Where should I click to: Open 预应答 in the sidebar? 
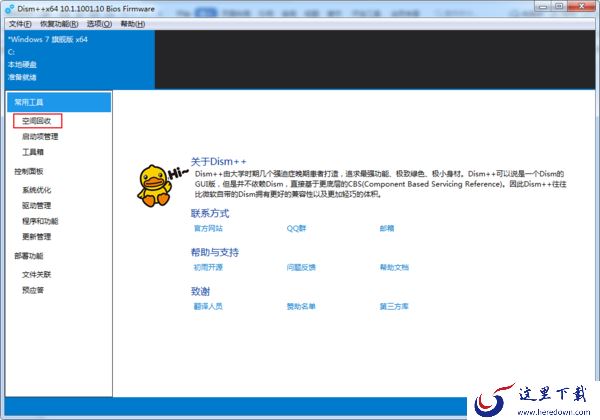(x=33, y=290)
